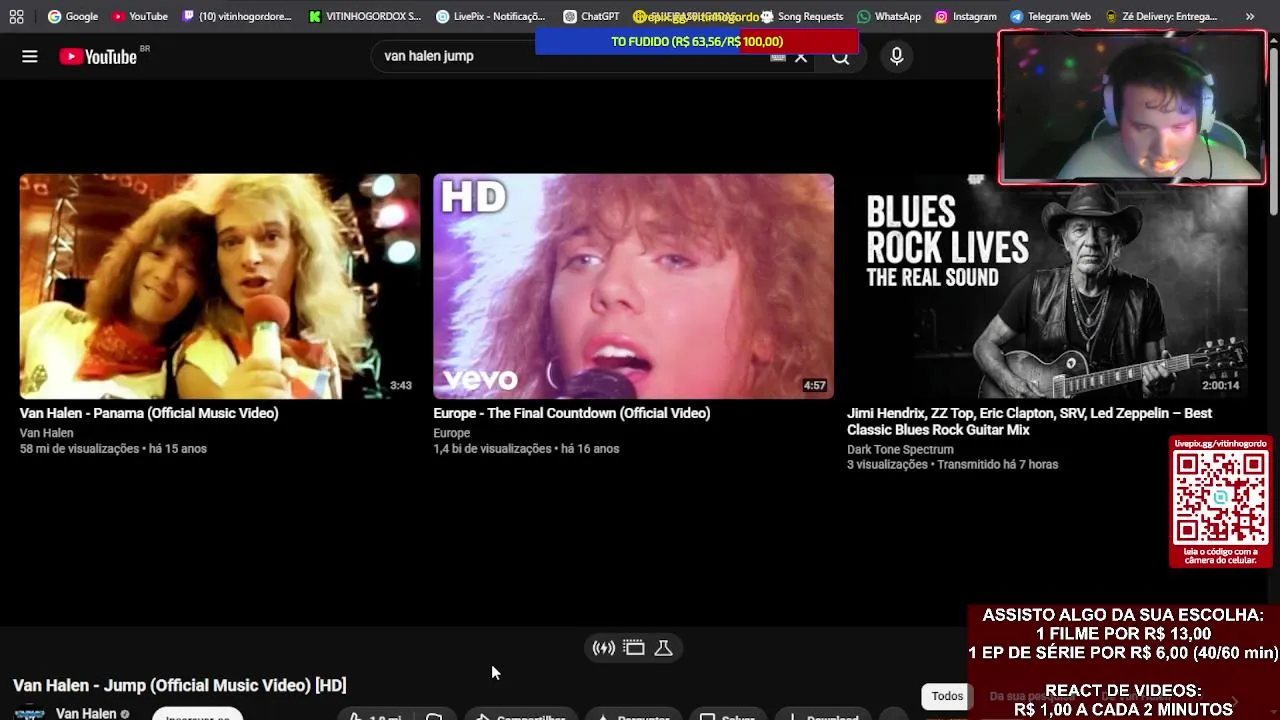This screenshot has height=720, width=1280.
Task: Open the Twitch vitinhogordore bookmark
Action: (x=237, y=16)
